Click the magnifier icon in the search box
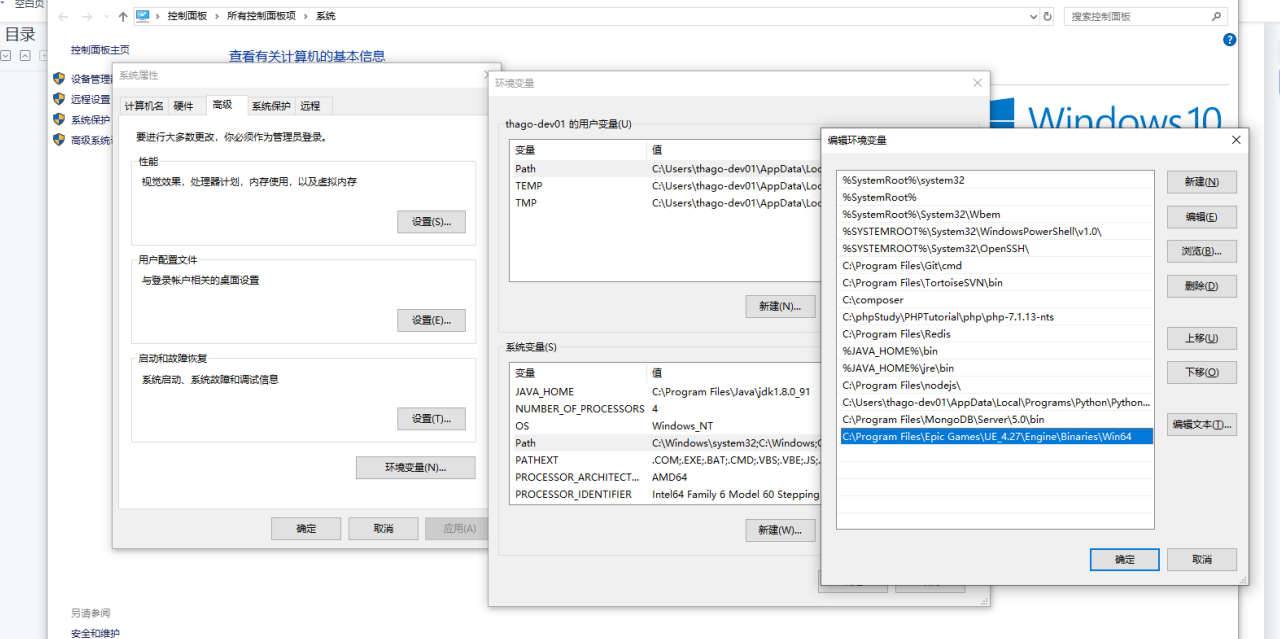Viewport: 1280px width, 639px height. point(1216,17)
